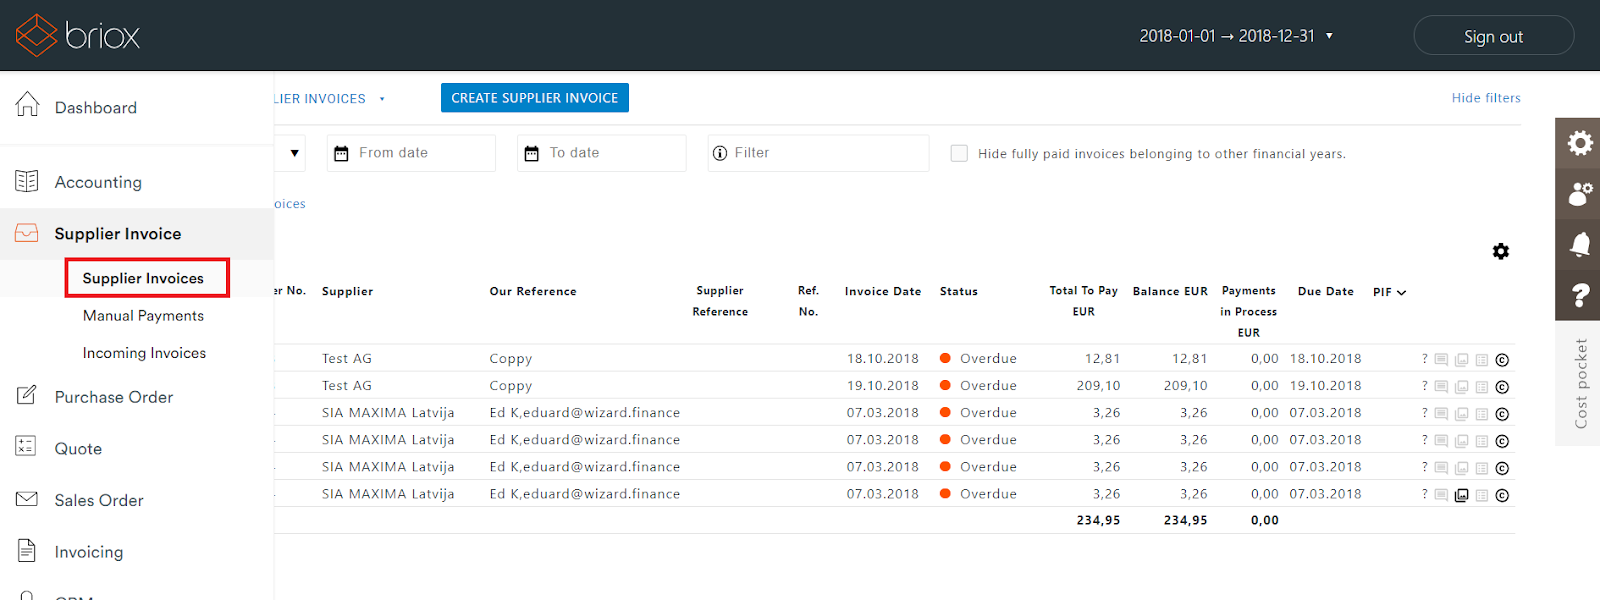
Task: Open the dark highlighted attachment icon
Action: click(x=1461, y=495)
